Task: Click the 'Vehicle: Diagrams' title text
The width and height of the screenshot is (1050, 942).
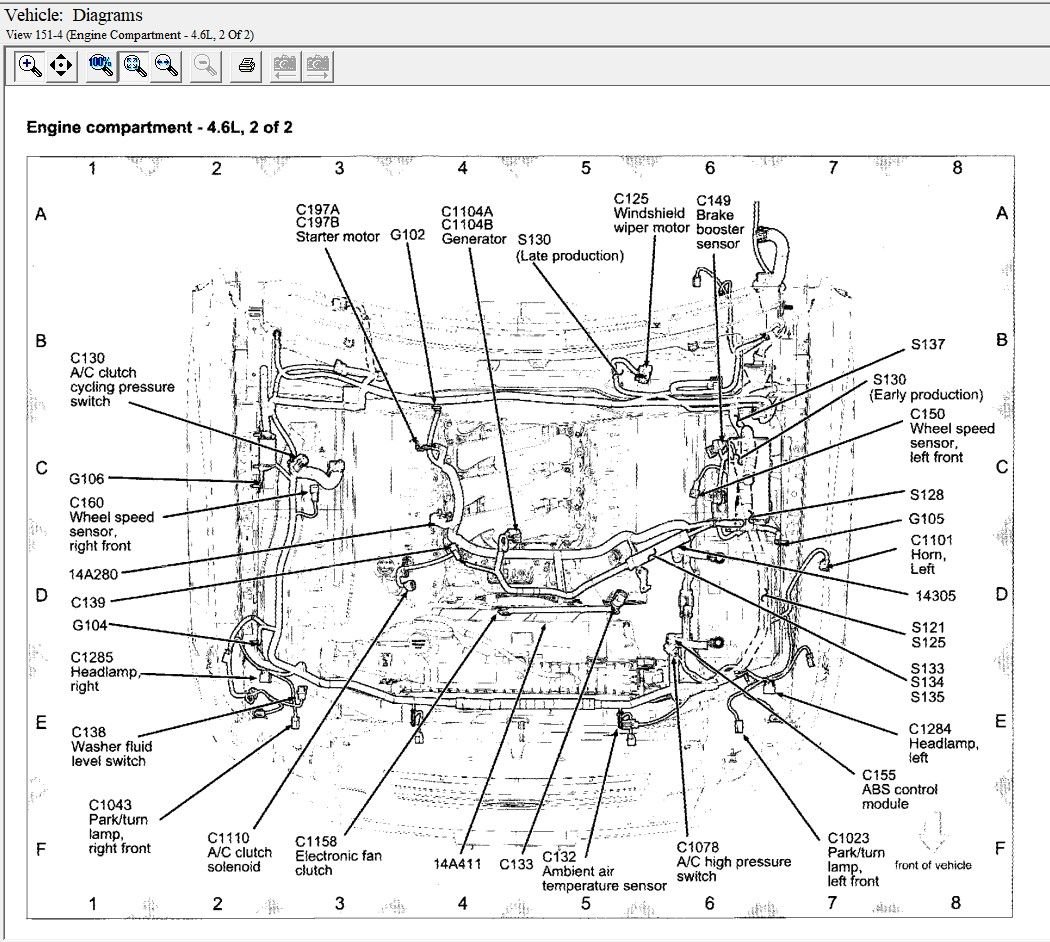Action: (74, 15)
